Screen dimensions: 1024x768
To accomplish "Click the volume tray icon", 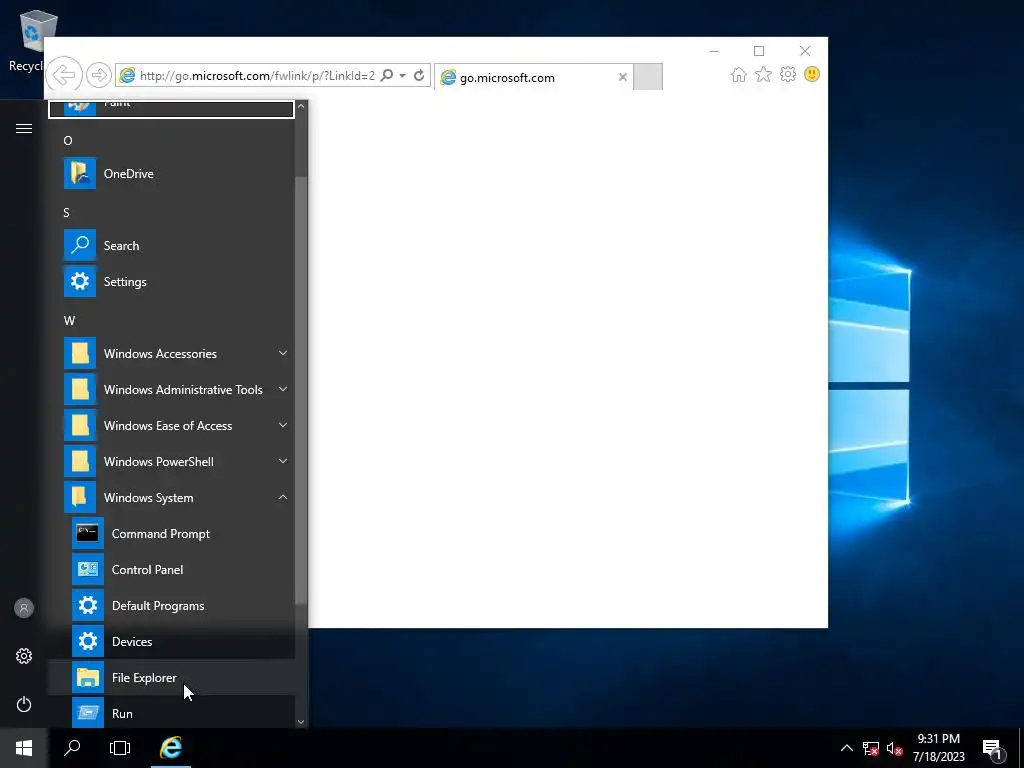I will (895, 748).
